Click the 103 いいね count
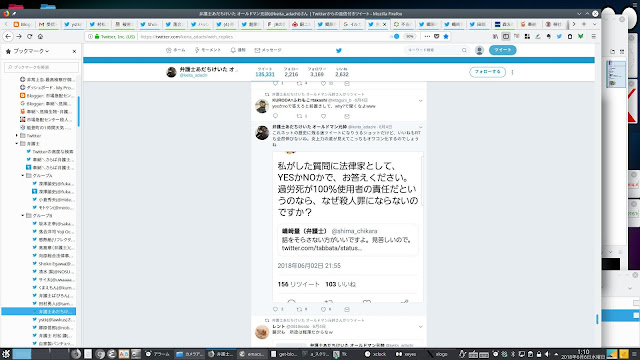This screenshot has width=640, height=360. tap(340, 284)
